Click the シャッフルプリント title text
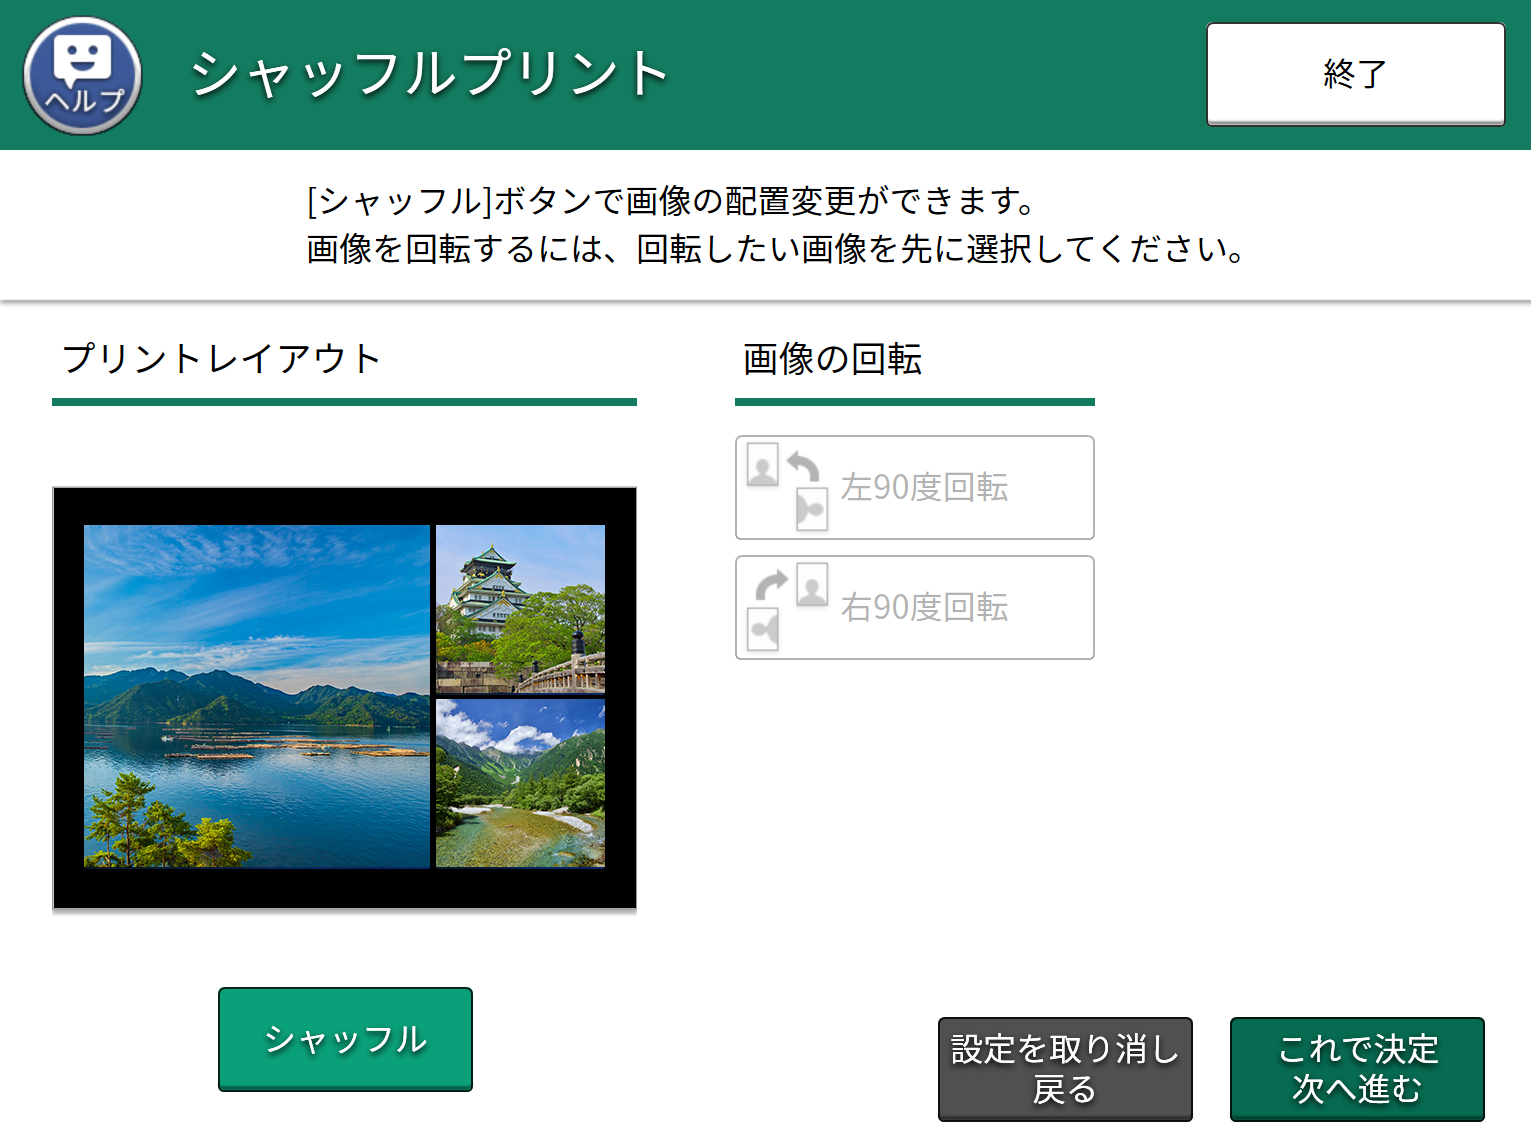The image size is (1531, 1123). tap(429, 72)
